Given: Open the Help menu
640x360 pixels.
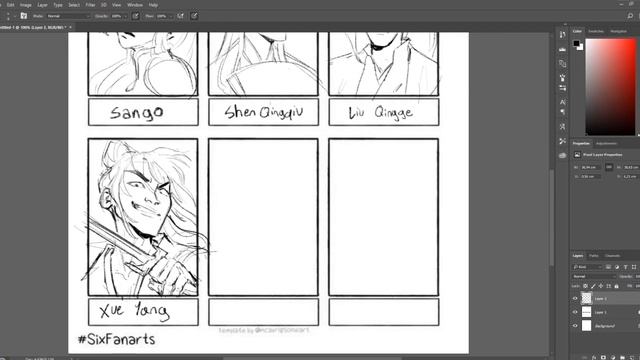Looking at the screenshot, I should [153, 5].
